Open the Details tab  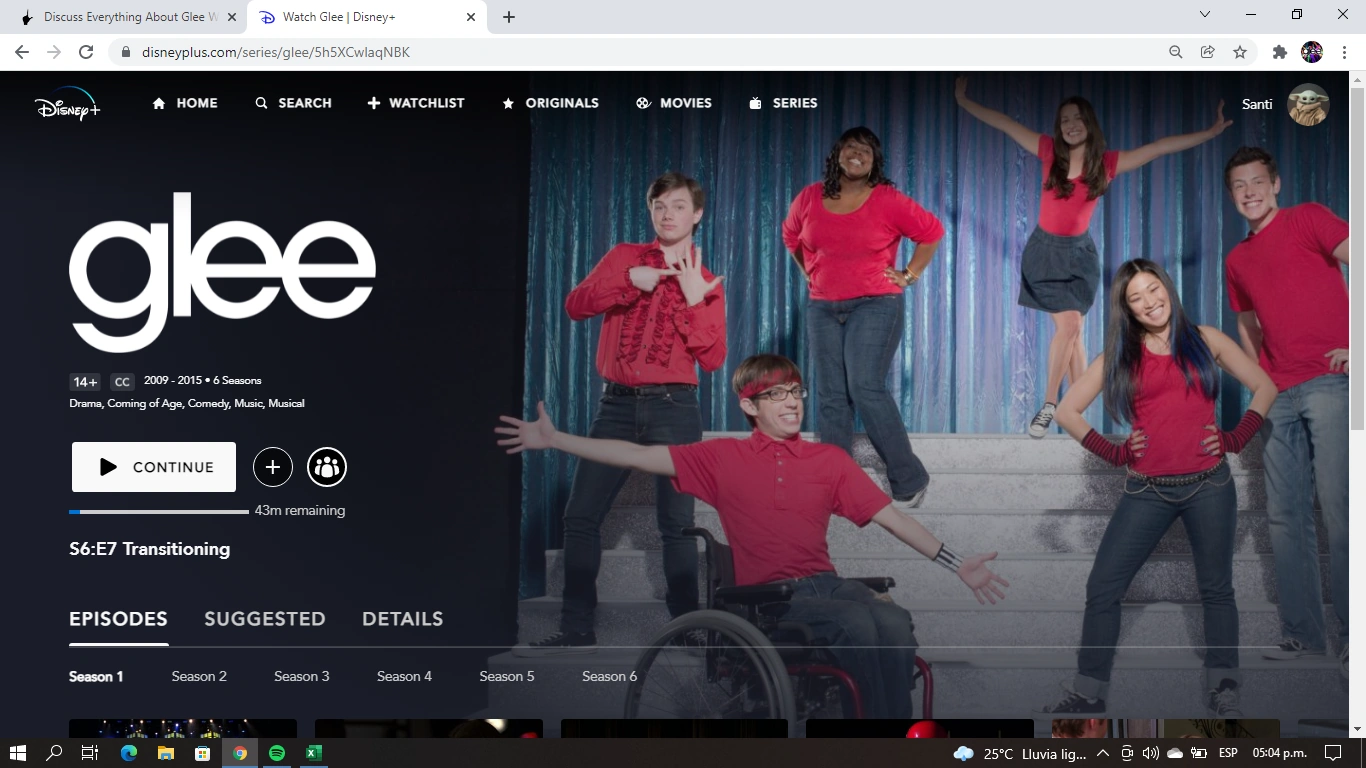[402, 618]
